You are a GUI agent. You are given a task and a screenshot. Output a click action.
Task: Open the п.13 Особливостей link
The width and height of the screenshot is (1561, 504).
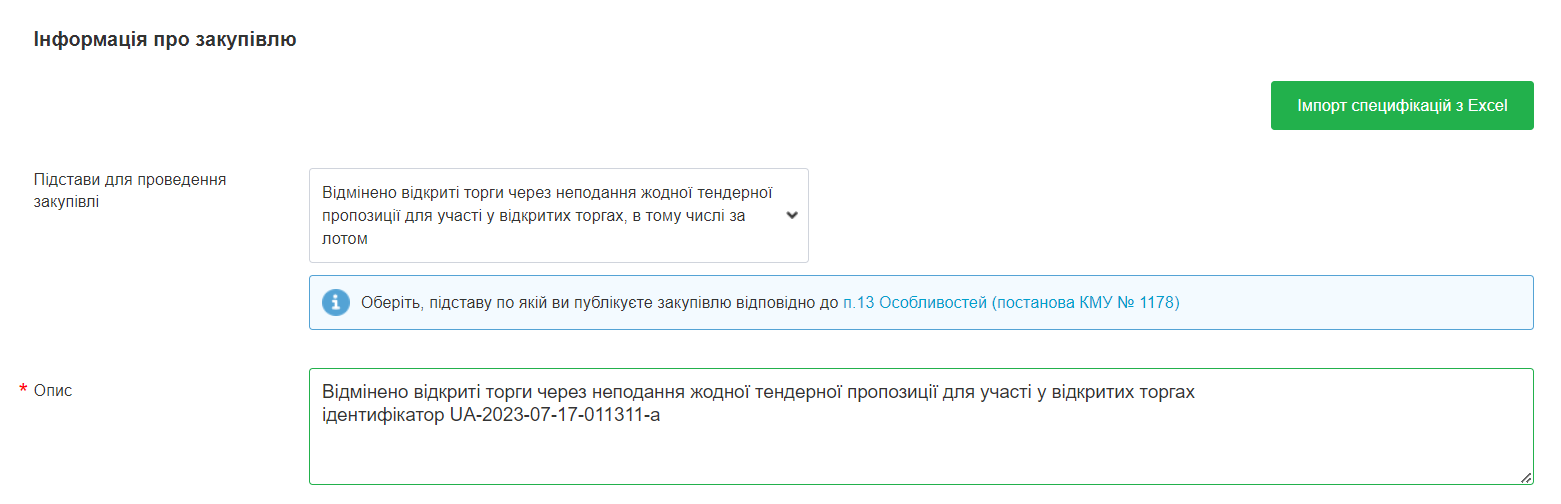point(914,302)
